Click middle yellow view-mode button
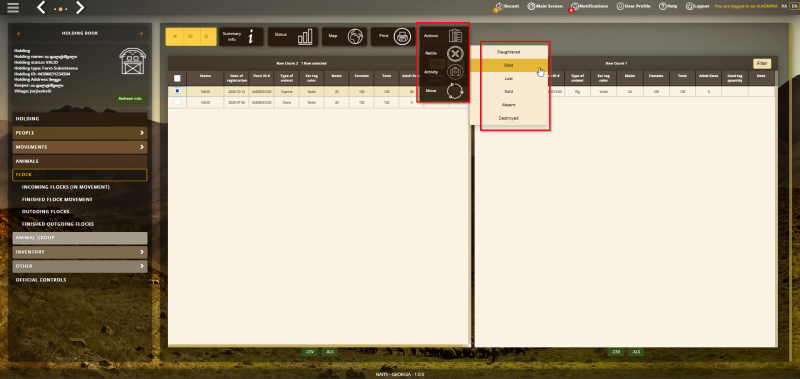The height and width of the screenshot is (379, 800). [191, 37]
